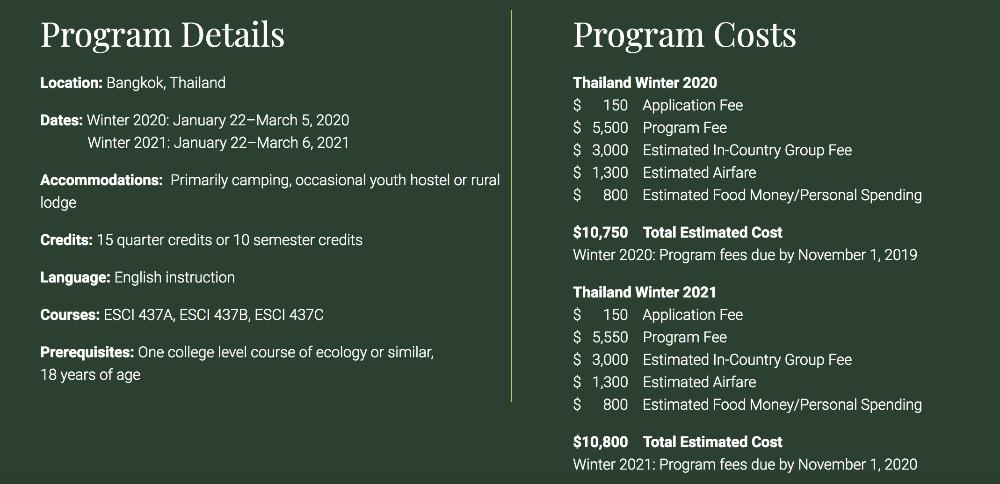The height and width of the screenshot is (484, 1000).
Task: Click Winter 2021 fees due November 1, 2020
Action: point(745,465)
